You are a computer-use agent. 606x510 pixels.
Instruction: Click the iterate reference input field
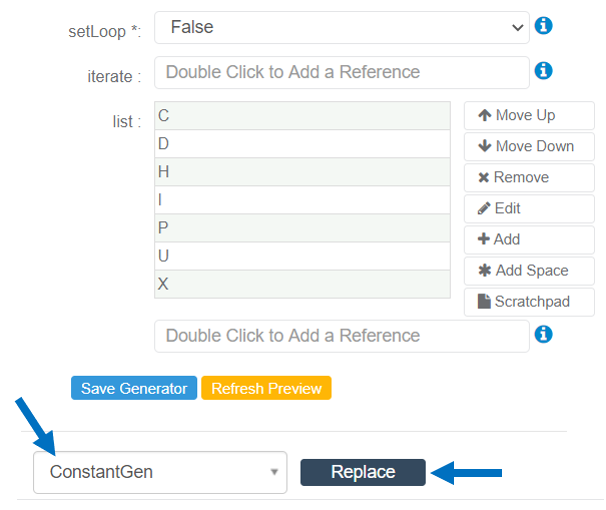(341, 72)
